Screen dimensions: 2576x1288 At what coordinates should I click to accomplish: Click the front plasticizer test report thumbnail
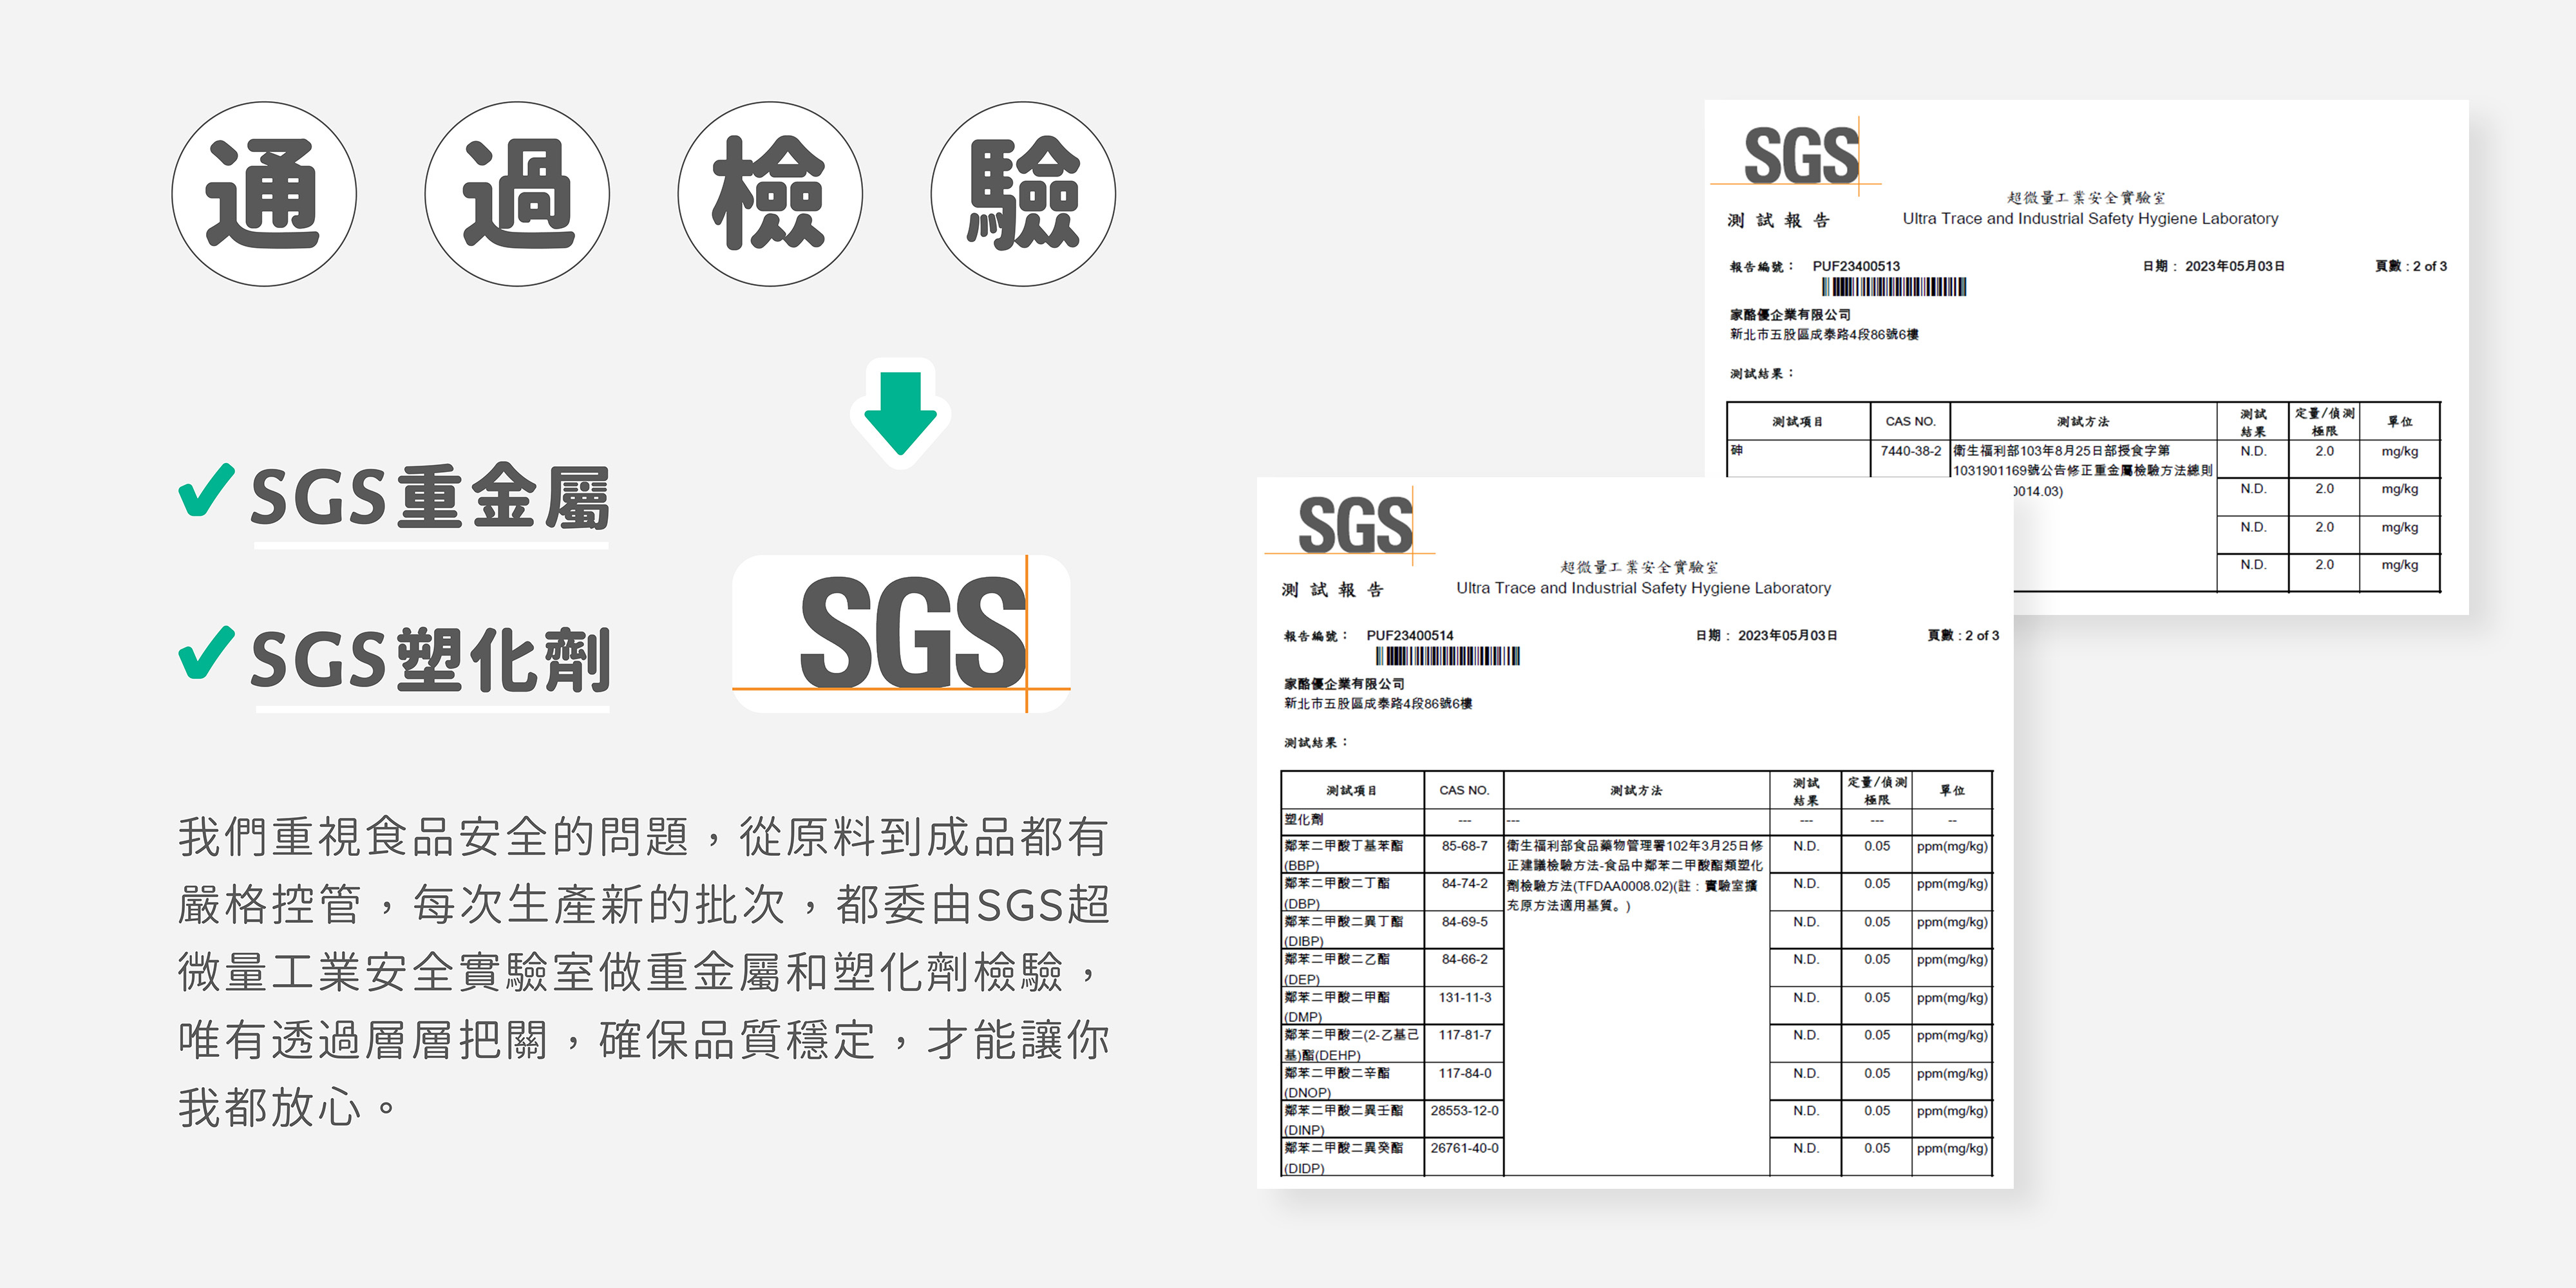coord(1634,832)
